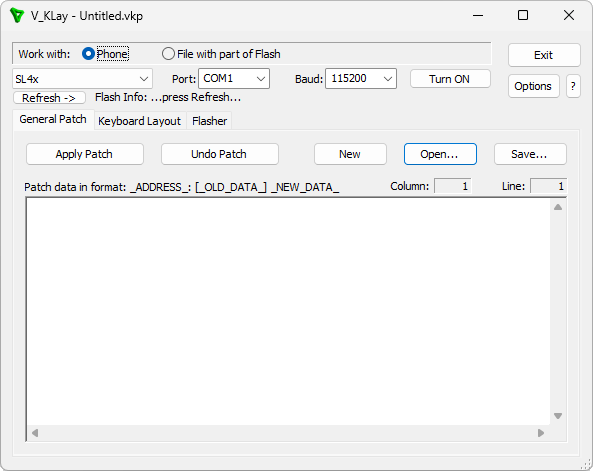Click the horizontal scrollbar right arrow
The image size is (593, 471).
[x=541, y=433]
